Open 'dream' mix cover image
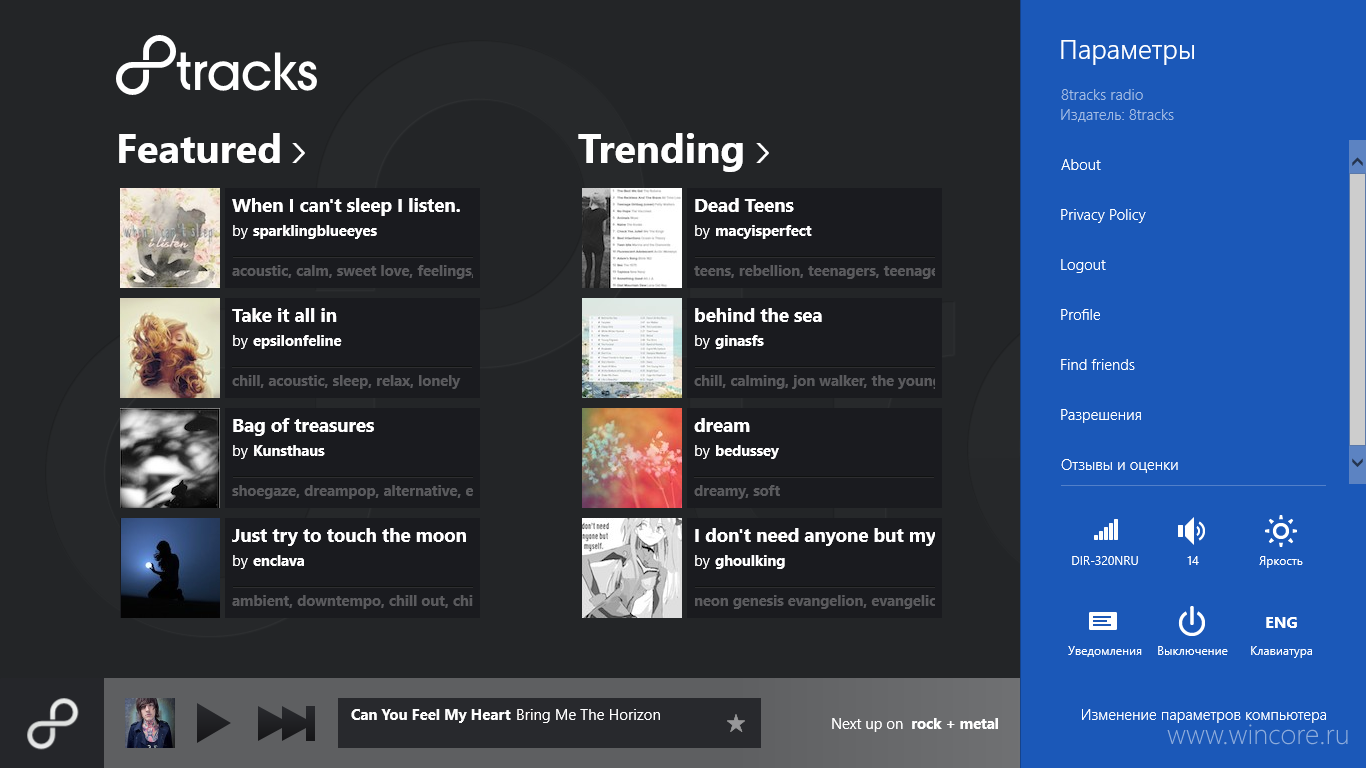The height and width of the screenshot is (768, 1366). (x=632, y=458)
